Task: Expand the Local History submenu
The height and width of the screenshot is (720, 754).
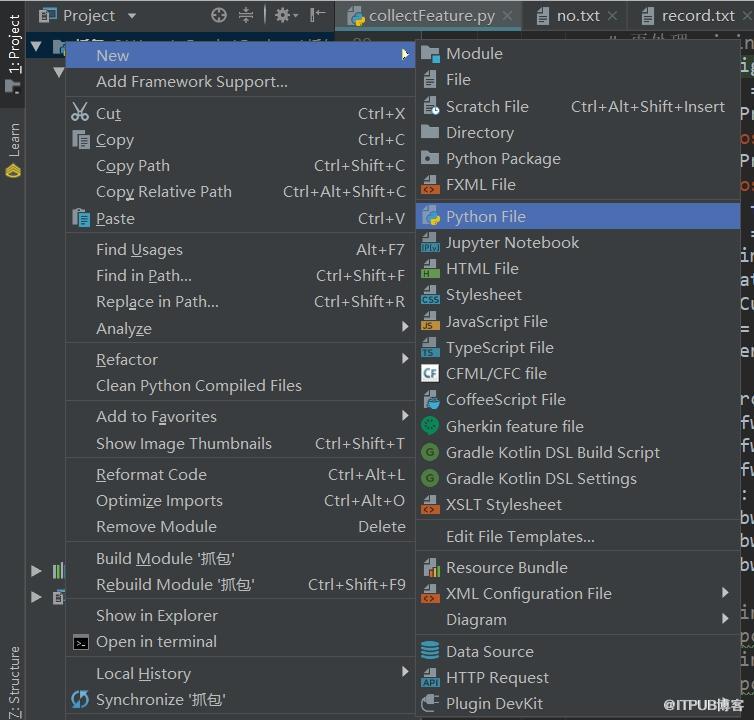Action: pyautogui.click(x=405, y=671)
